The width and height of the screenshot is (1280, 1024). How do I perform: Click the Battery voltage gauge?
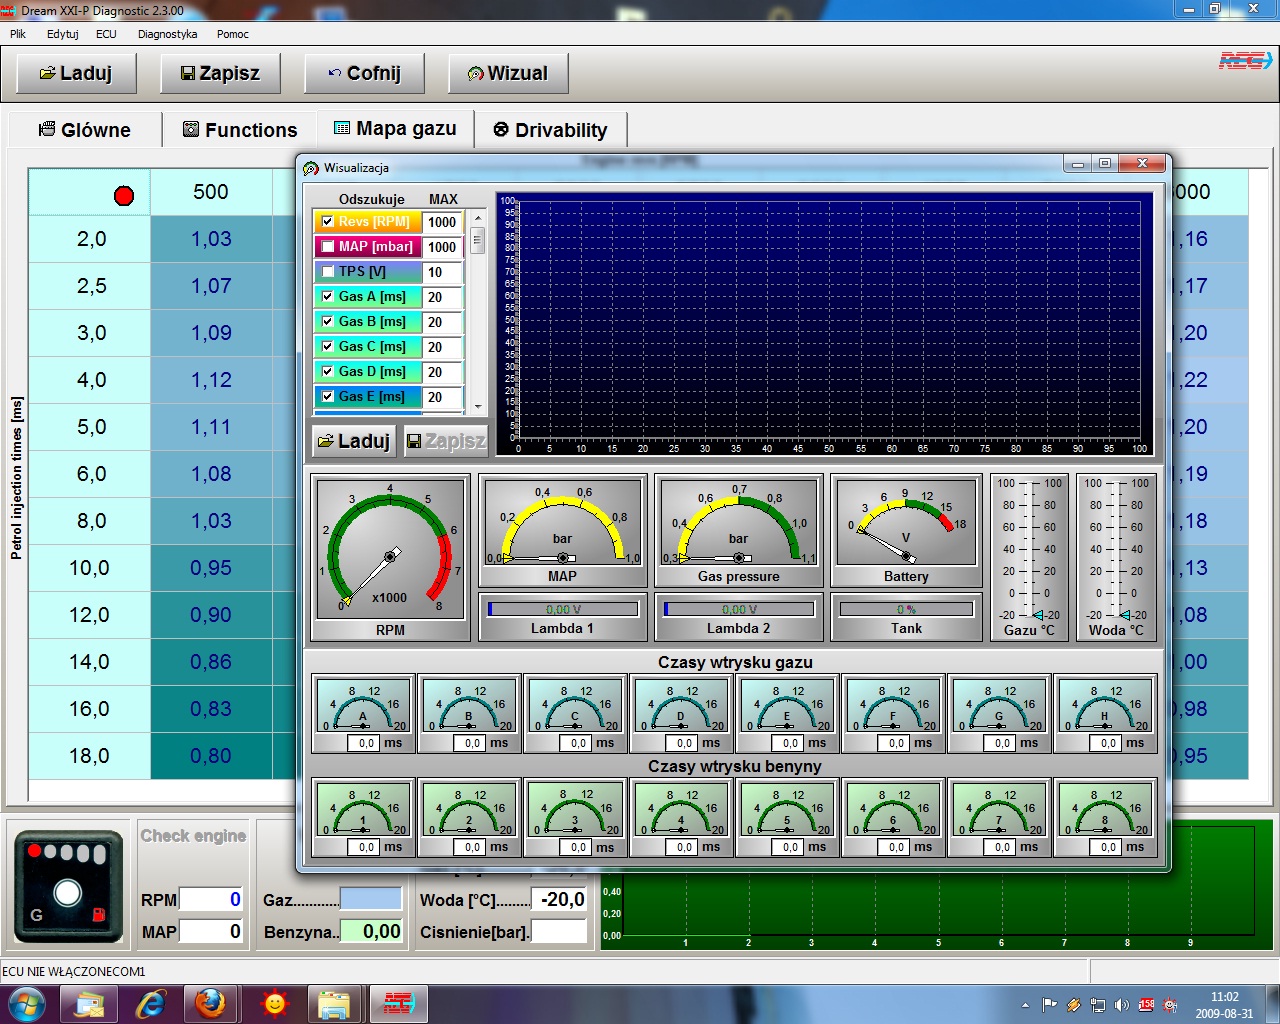point(906,531)
